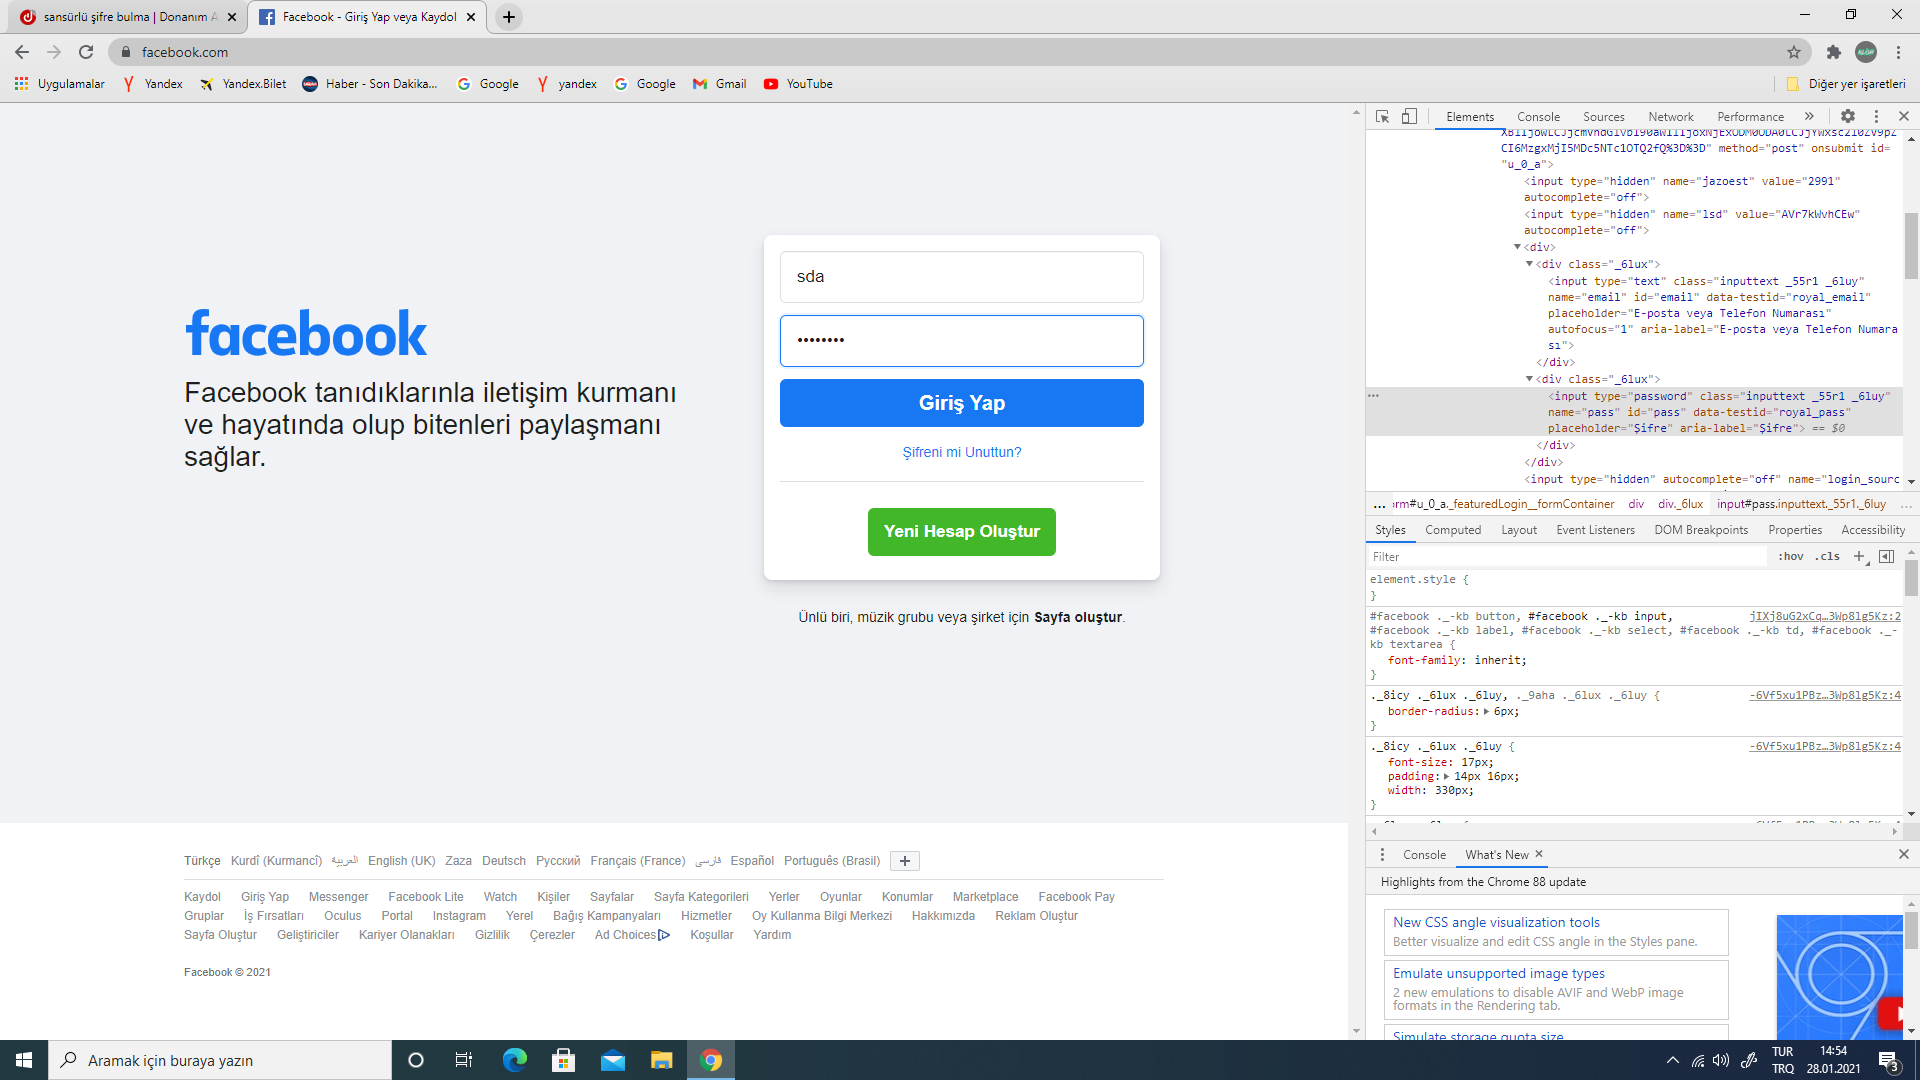
Task: Toggle the device toolbar icon
Action: click(x=1409, y=117)
